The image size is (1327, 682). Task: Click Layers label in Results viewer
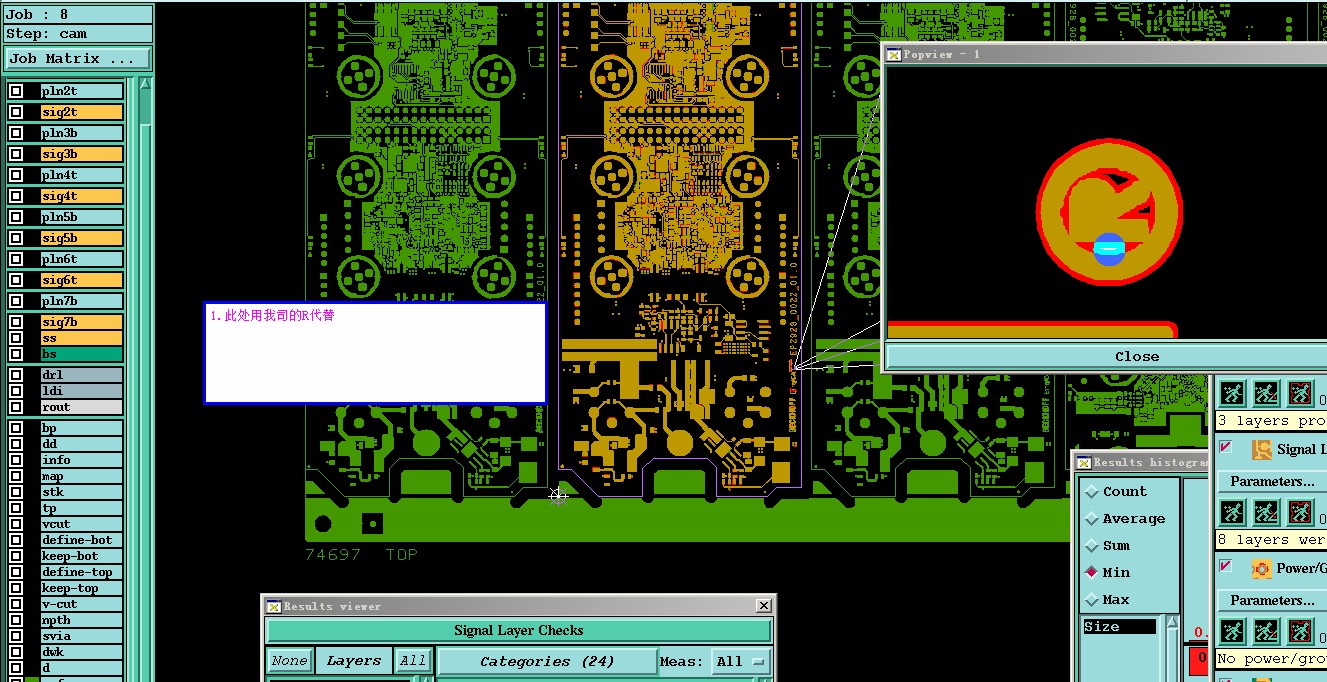[x=353, y=661]
